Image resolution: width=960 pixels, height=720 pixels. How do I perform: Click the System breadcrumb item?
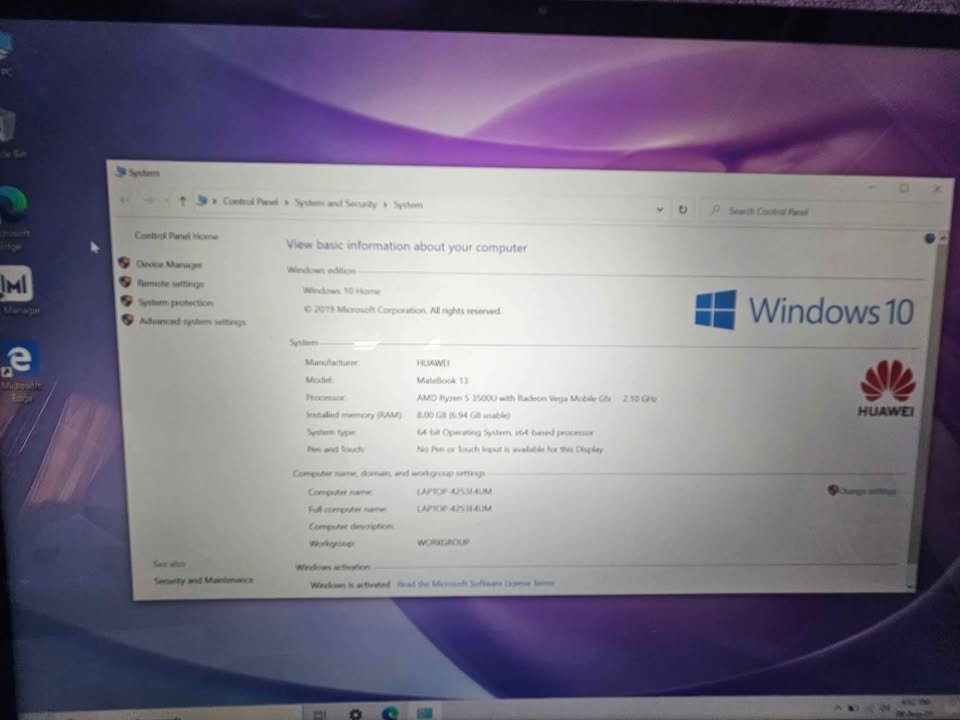coord(408,204)
